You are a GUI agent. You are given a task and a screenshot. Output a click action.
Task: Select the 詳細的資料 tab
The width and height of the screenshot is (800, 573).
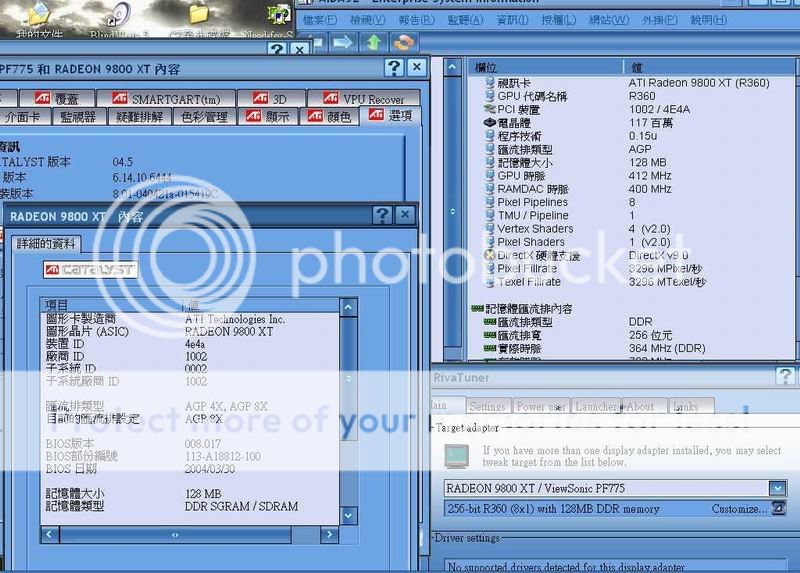(46, 243)
